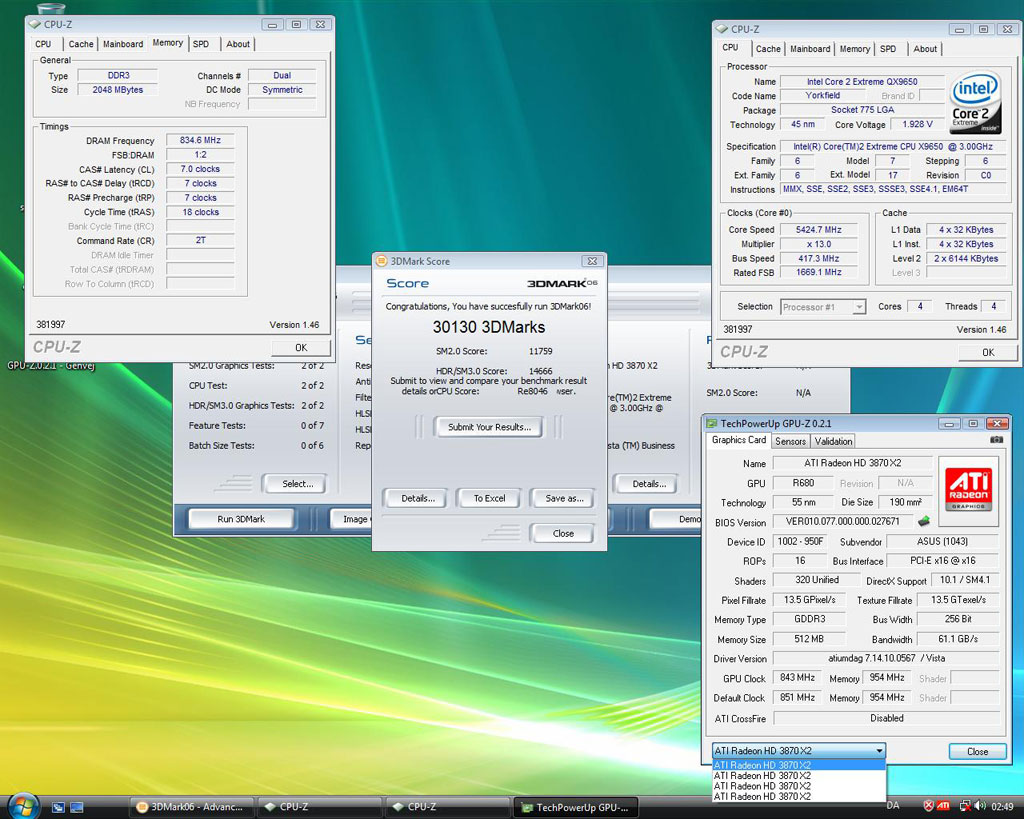The image size is (1024, 819).
Task: Open the Memory tab in right CPU-Z window
Action: 854,48
